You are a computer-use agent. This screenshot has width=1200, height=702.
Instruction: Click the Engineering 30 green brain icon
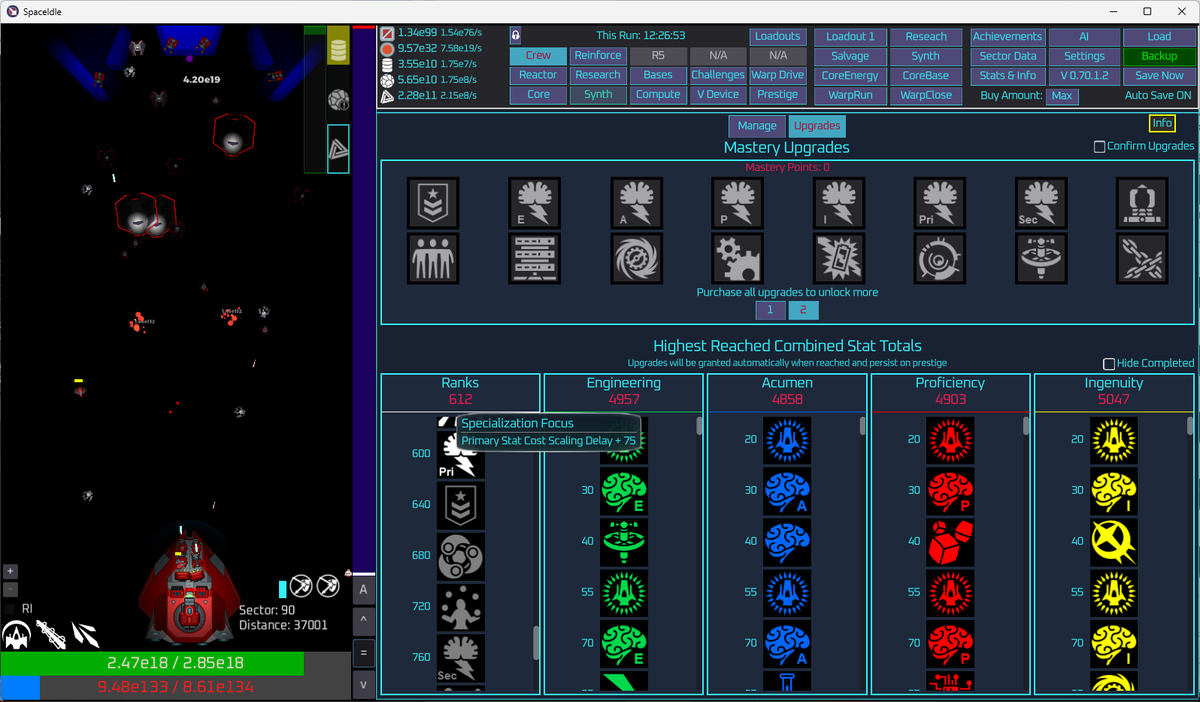point(624,491)
